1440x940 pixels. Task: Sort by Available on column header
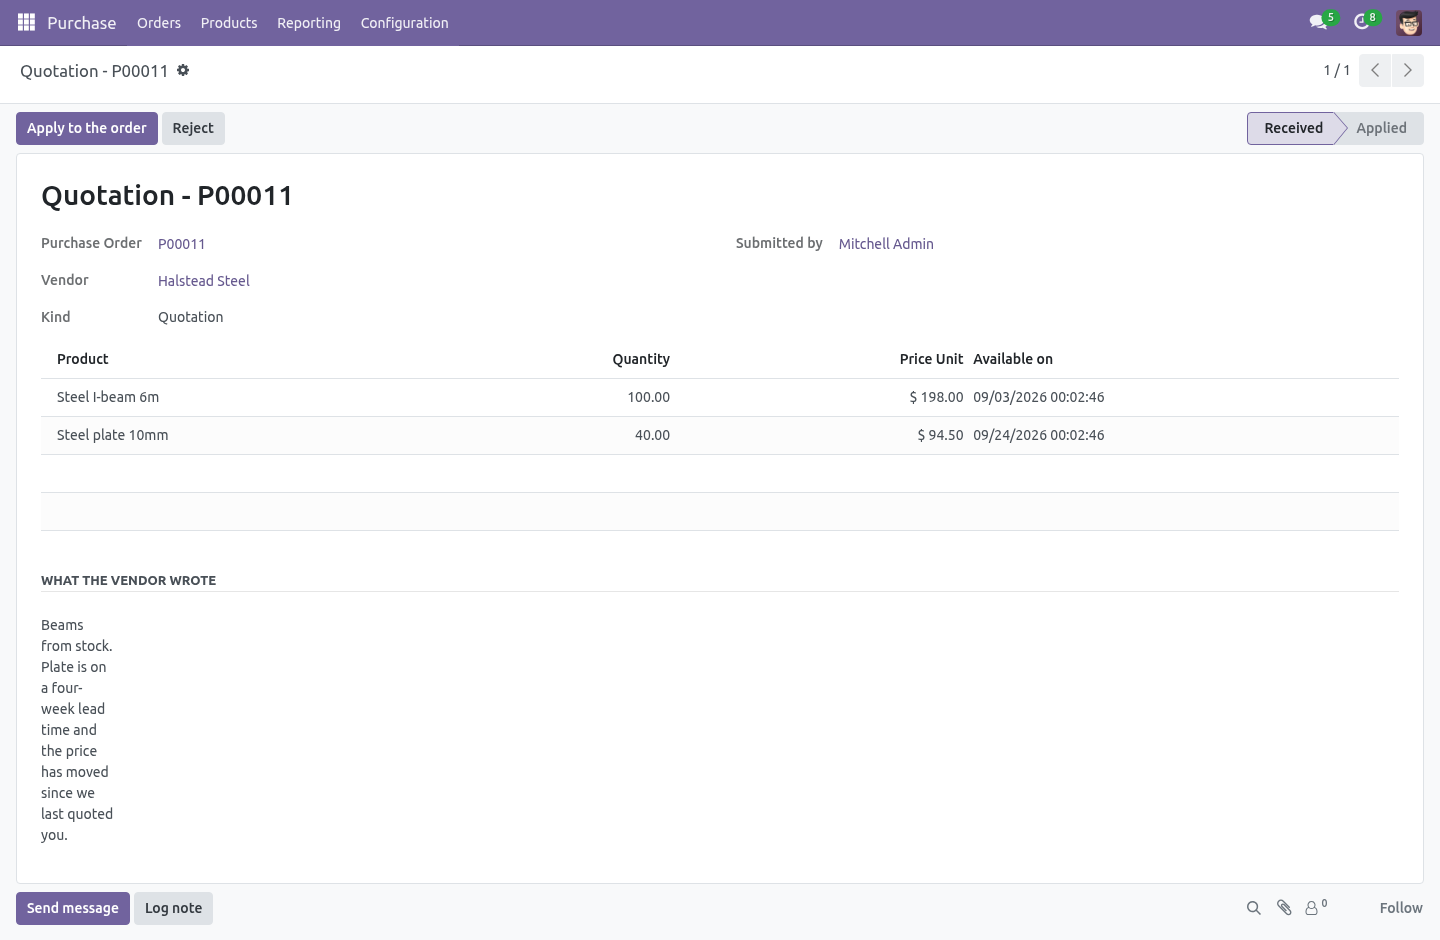[x=1013, y=359]
